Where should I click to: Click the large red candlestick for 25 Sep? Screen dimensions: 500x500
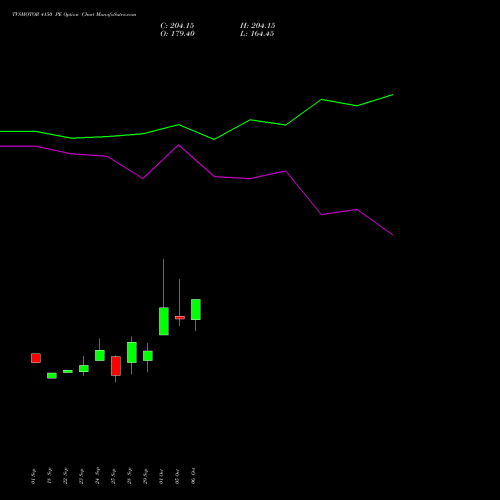116,366
